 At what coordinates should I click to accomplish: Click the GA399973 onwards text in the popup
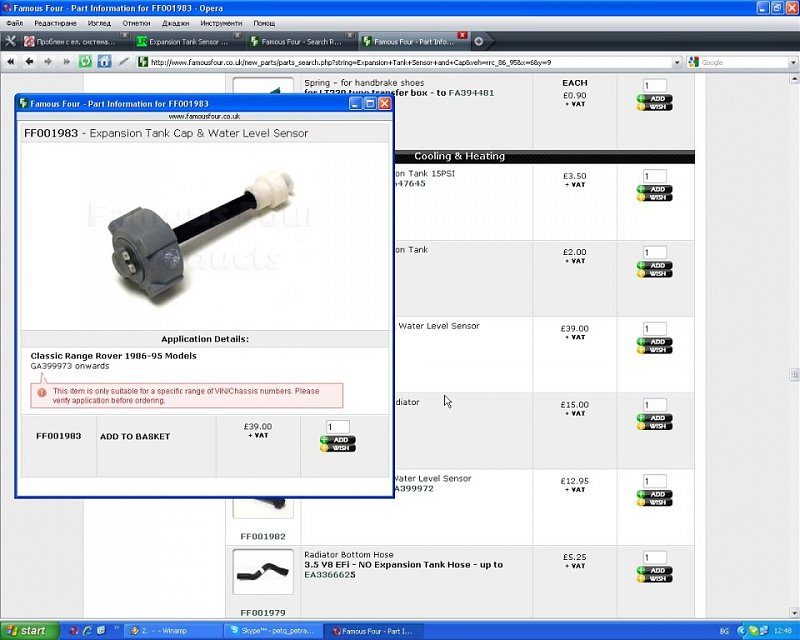tap(70, 366)
